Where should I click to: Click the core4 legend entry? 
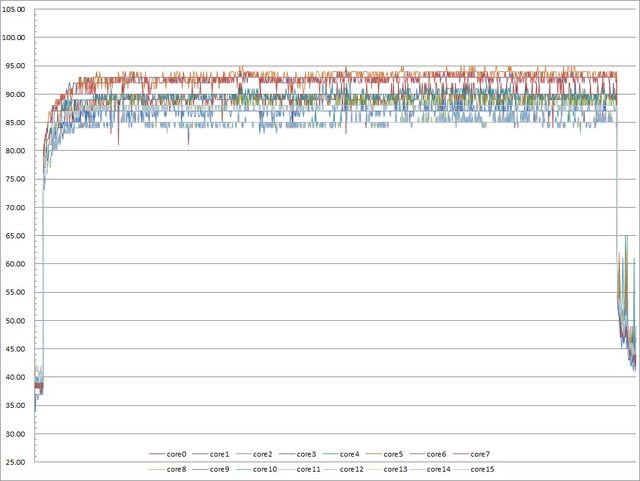tap(351, 455)
